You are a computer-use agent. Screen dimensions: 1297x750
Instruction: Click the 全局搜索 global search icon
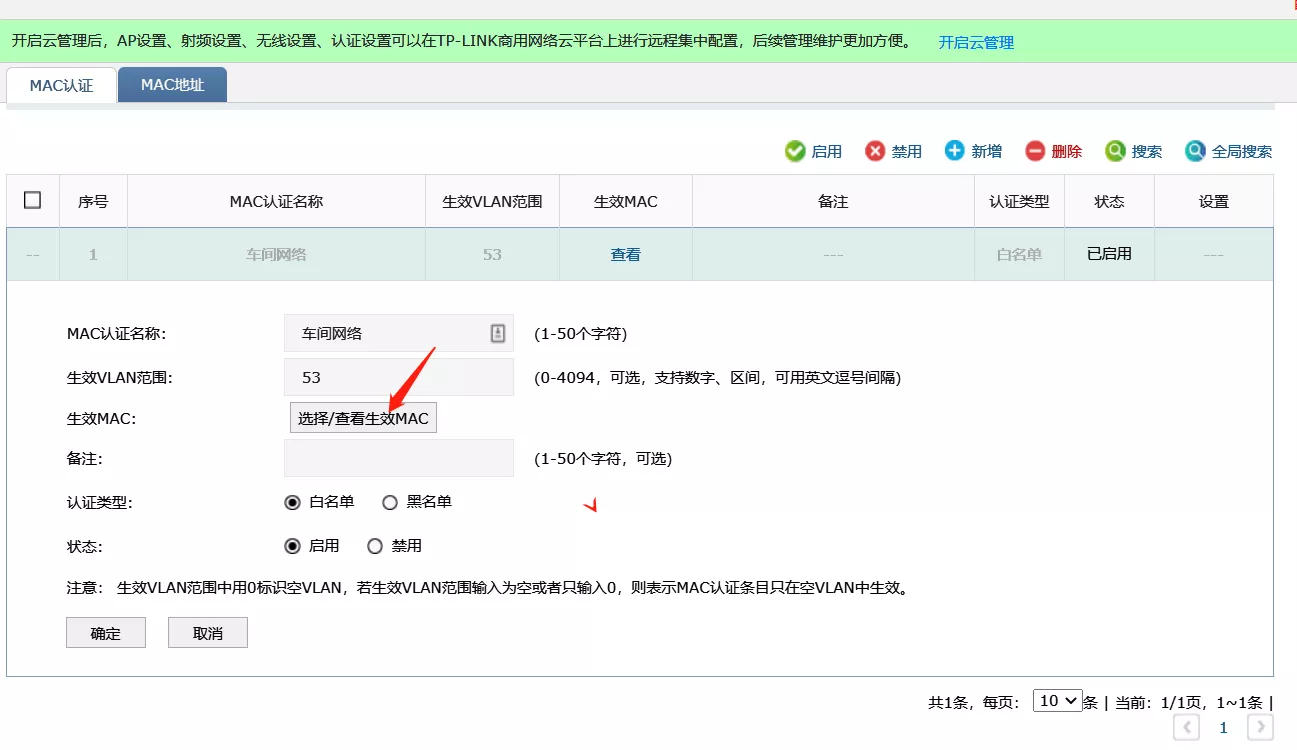pos(1195,151)
